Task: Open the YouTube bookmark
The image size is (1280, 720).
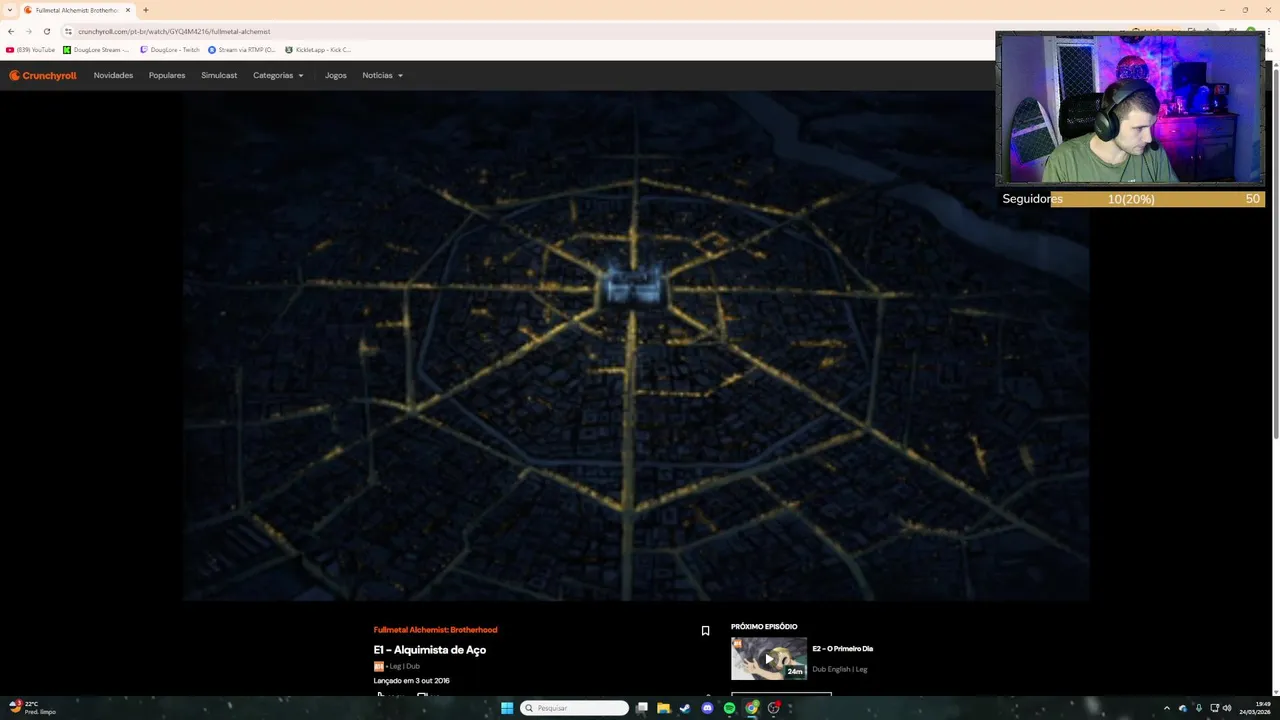Action: click(30, 49)
